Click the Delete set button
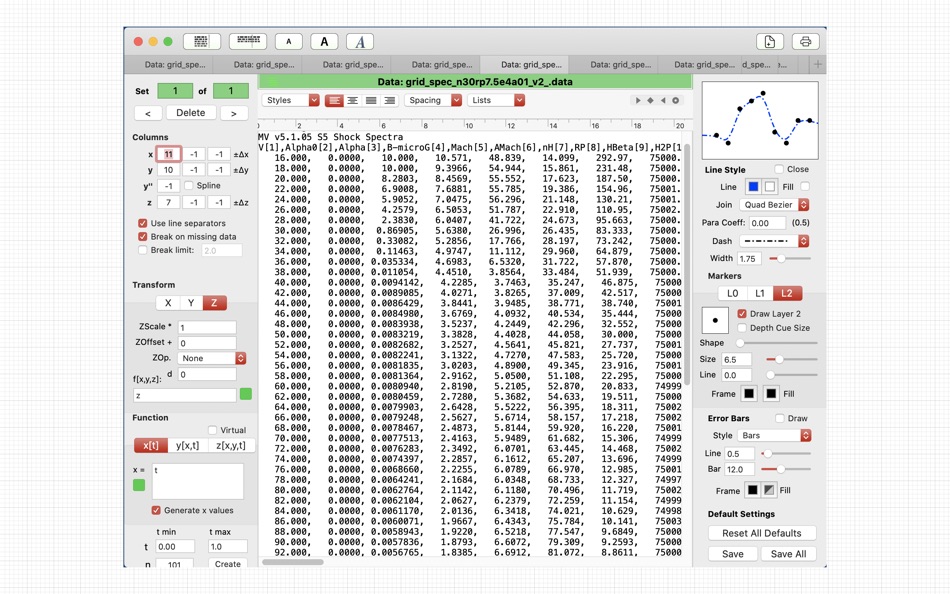Screen dimensions: 950x594 tap(191, 113)
